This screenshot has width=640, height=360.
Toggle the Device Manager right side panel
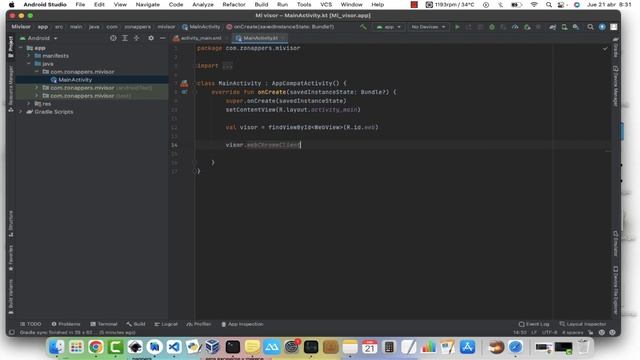coord(616,87)
